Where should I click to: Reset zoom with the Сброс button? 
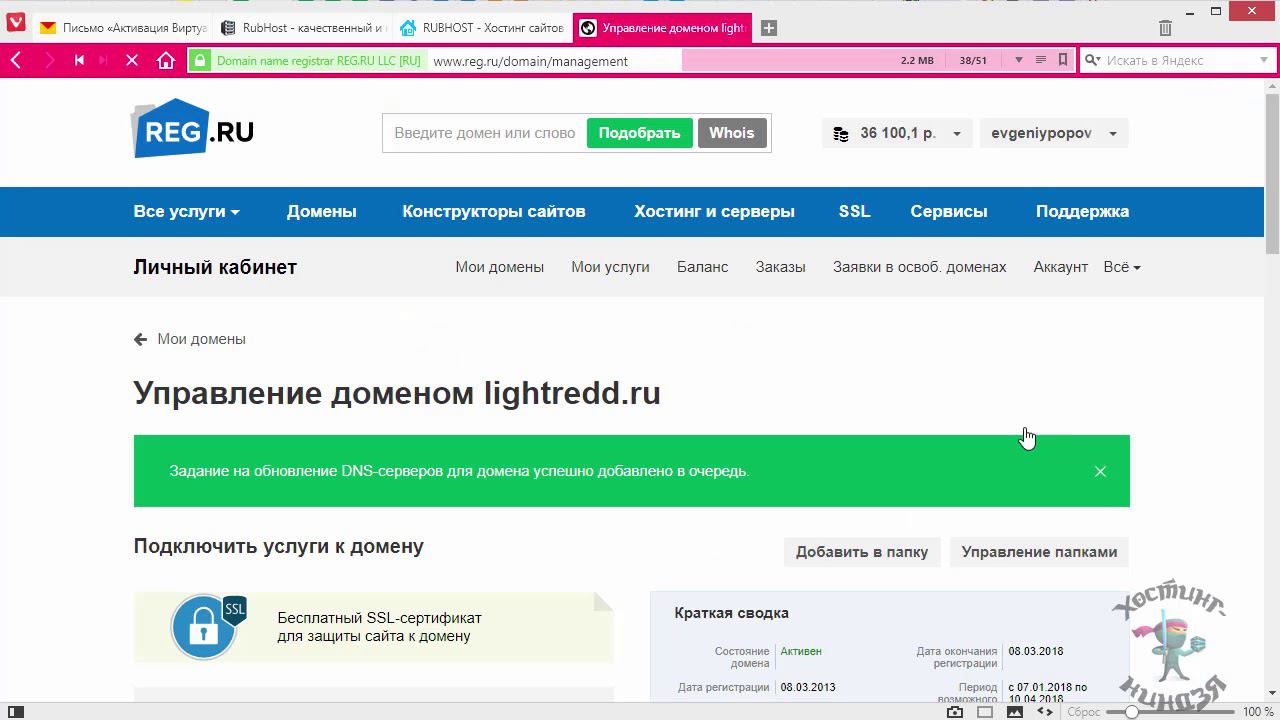pos(1084,712)
